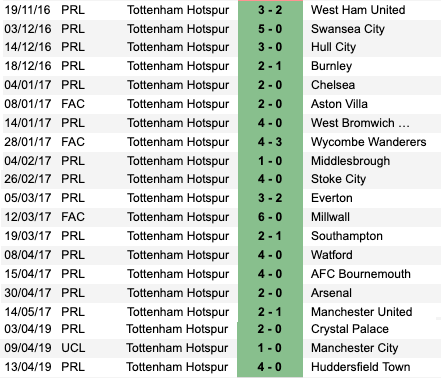The height and width of the screenshot is (378, 441).
Task: Click the Hull City opponent name
Action: pos(333,47)
